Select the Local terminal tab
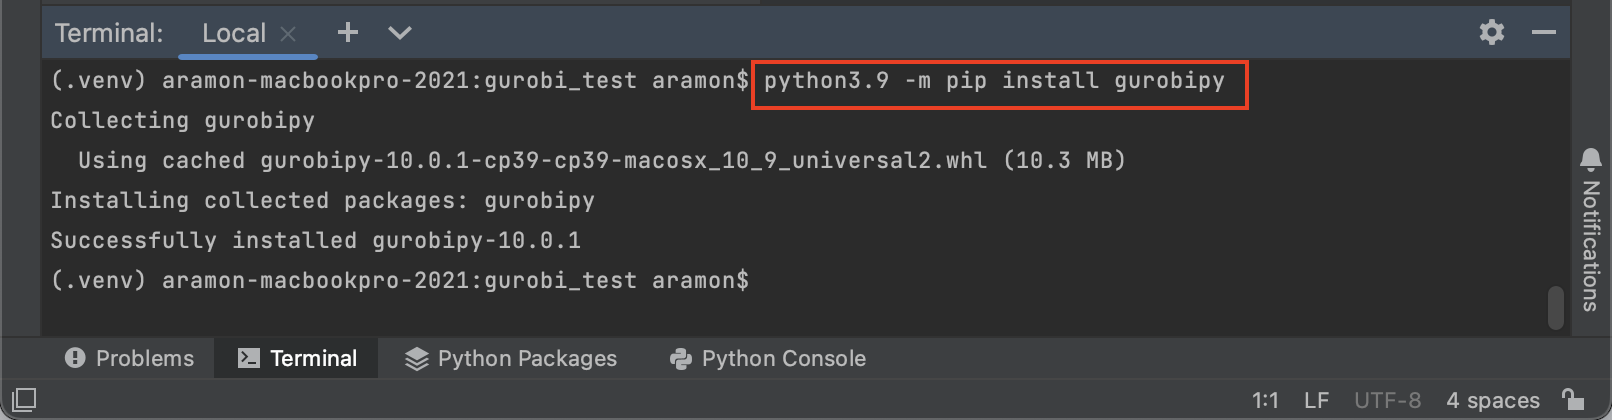The image size is (1612, 420). [x=234, y=33]
